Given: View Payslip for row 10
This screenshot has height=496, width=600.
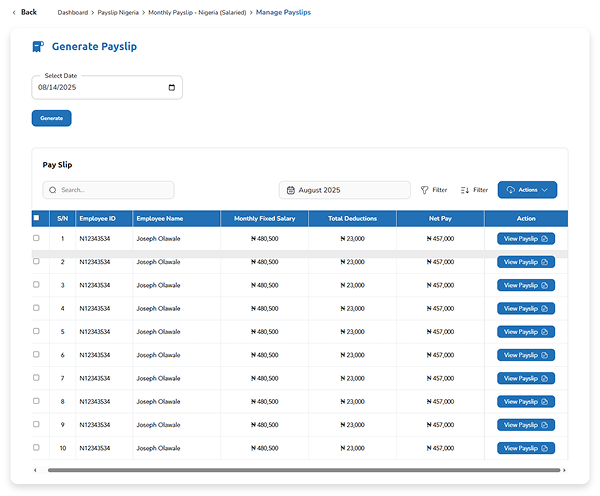Looking at the screenshot, I should (526, 448).
